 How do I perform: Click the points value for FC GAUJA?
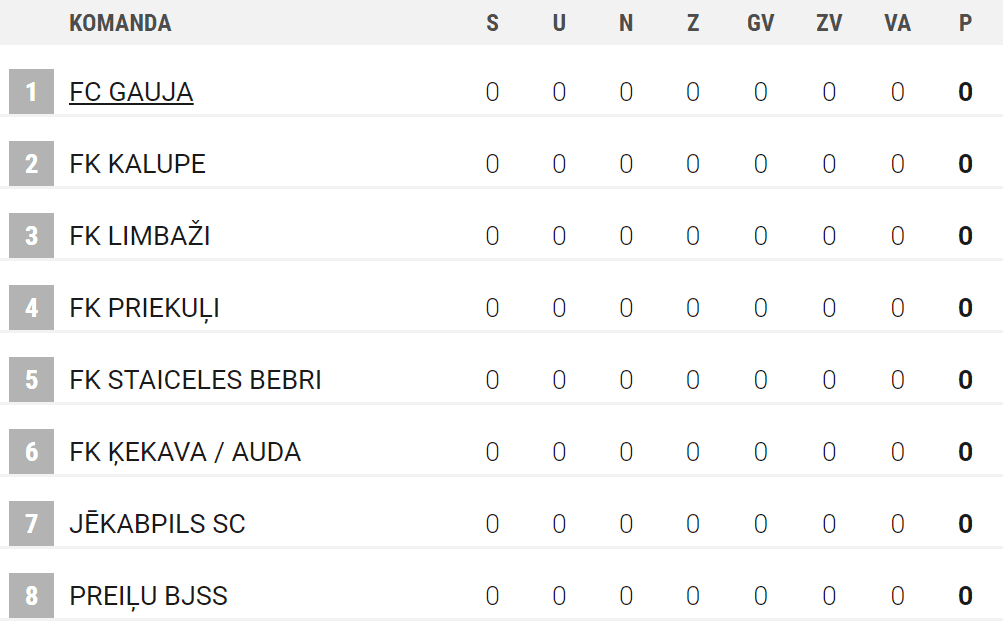[x=965, y=92]
